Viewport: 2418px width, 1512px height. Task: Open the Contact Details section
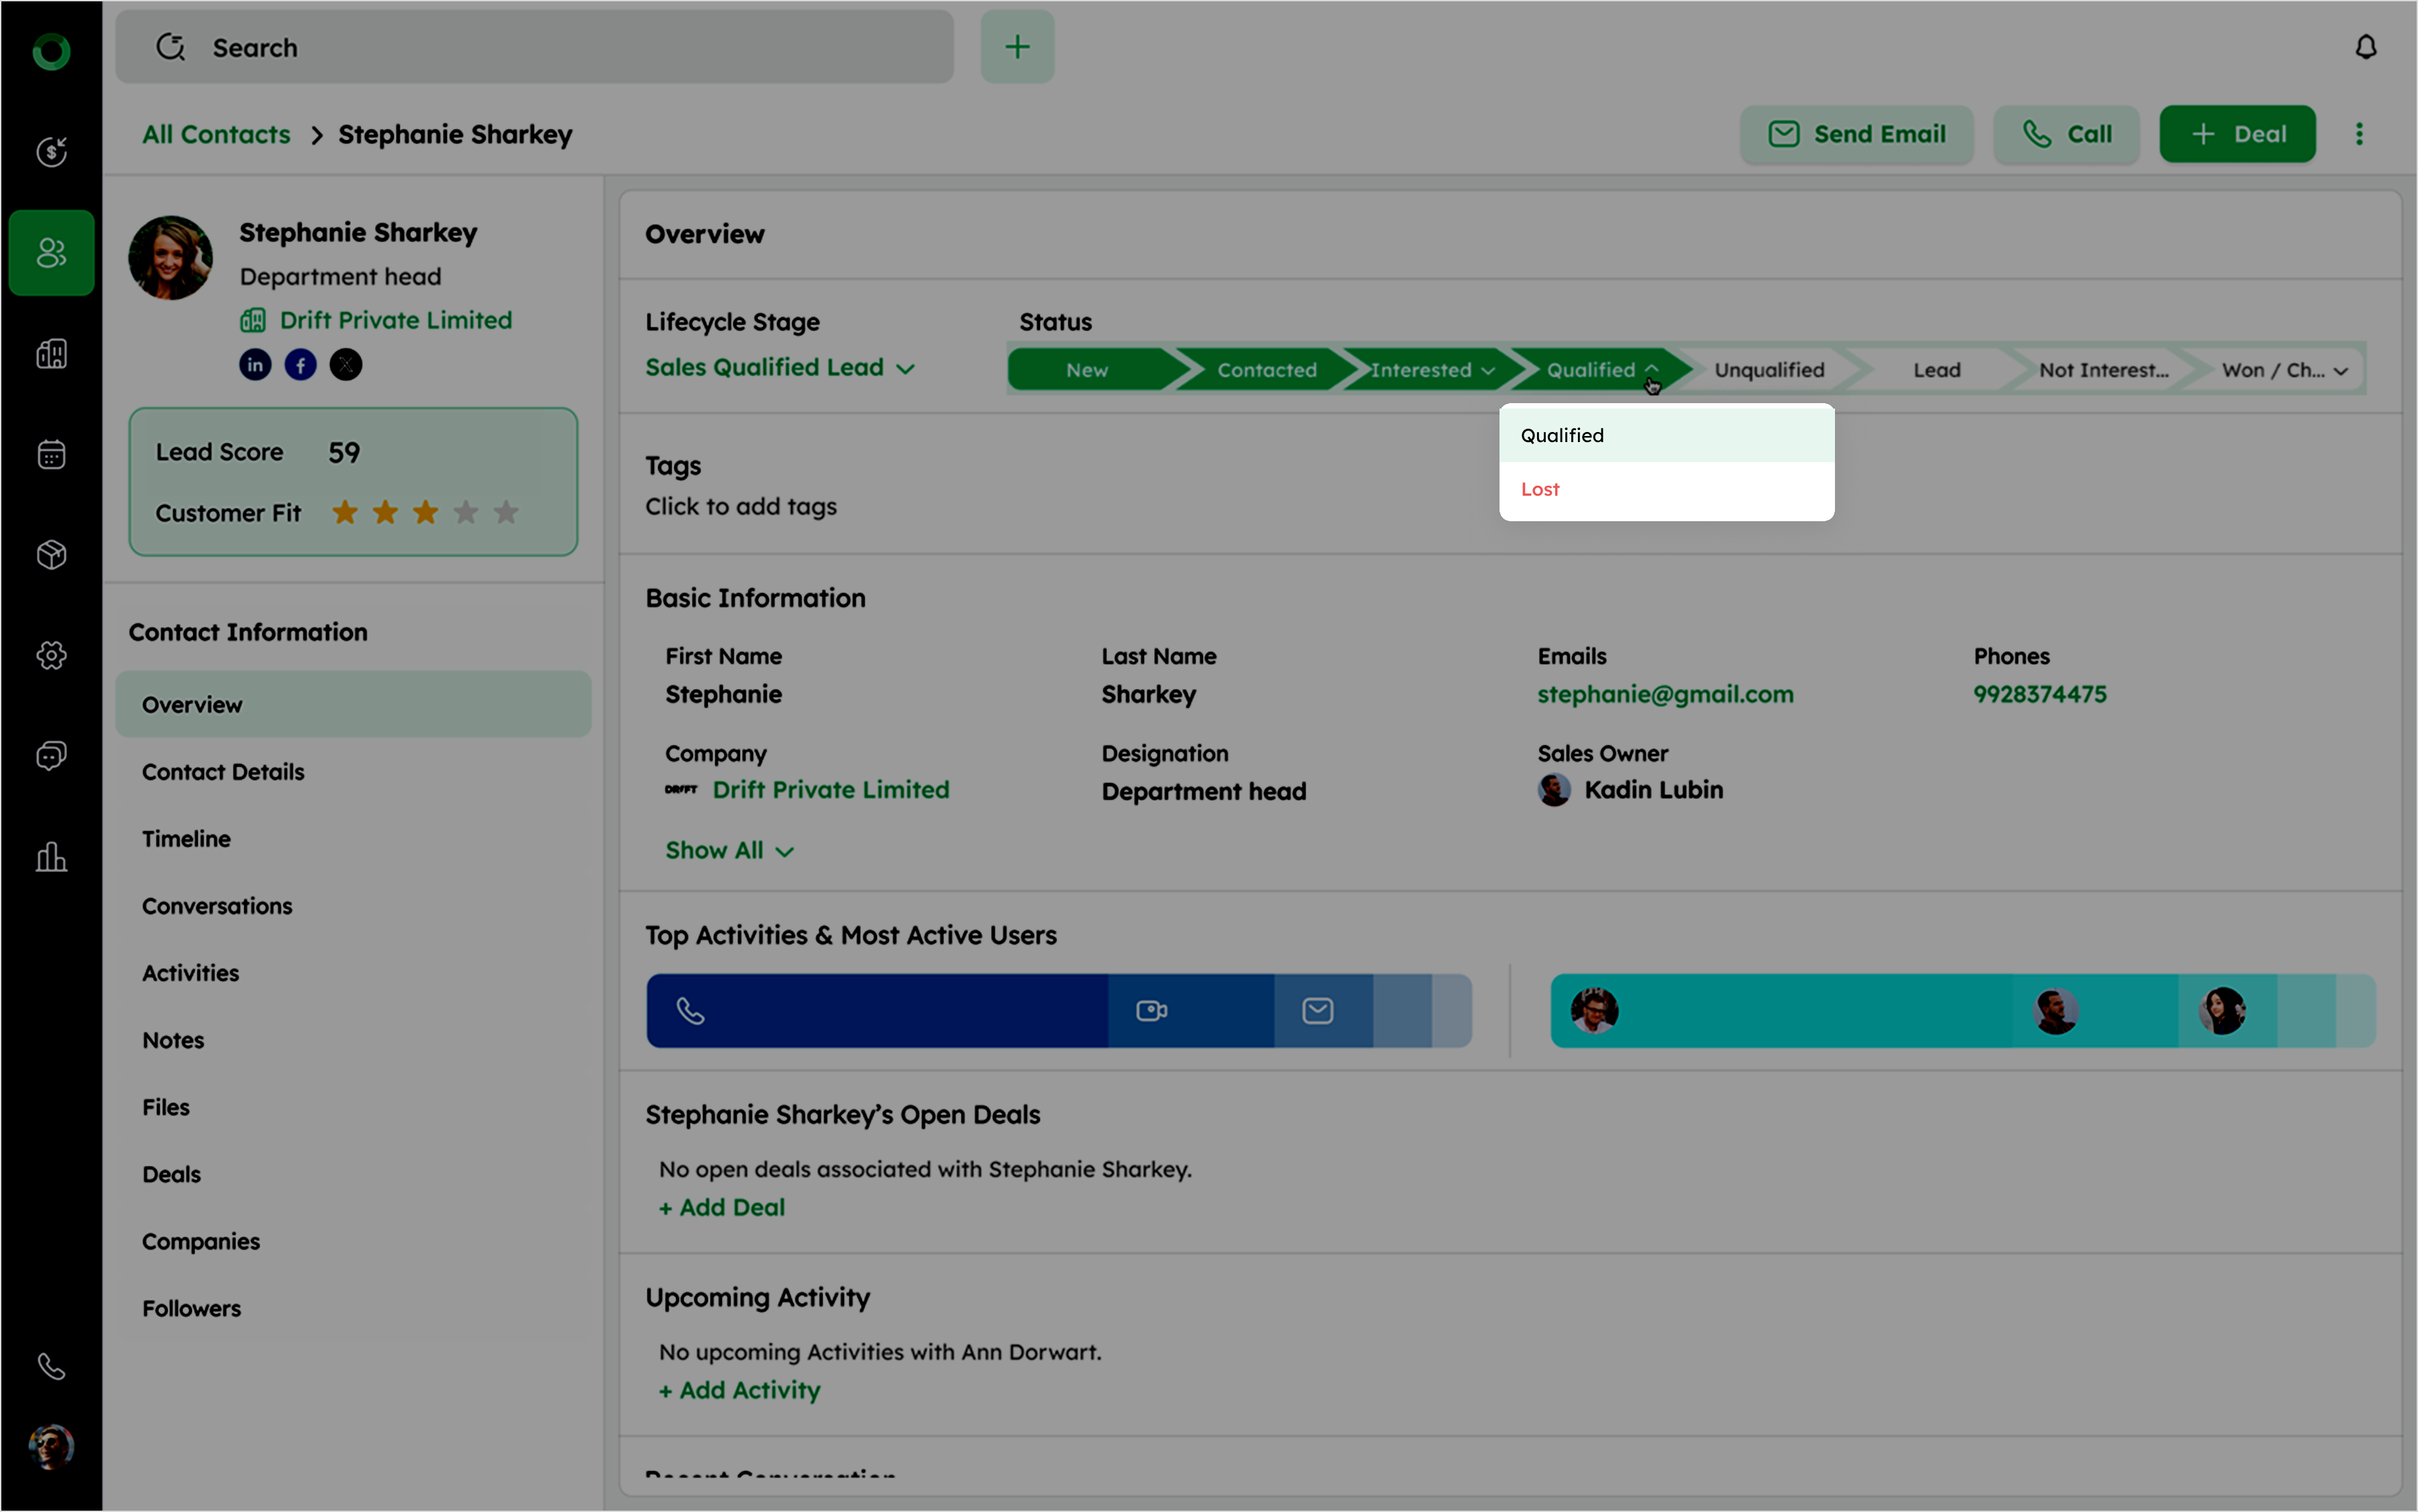click(223, 772)
